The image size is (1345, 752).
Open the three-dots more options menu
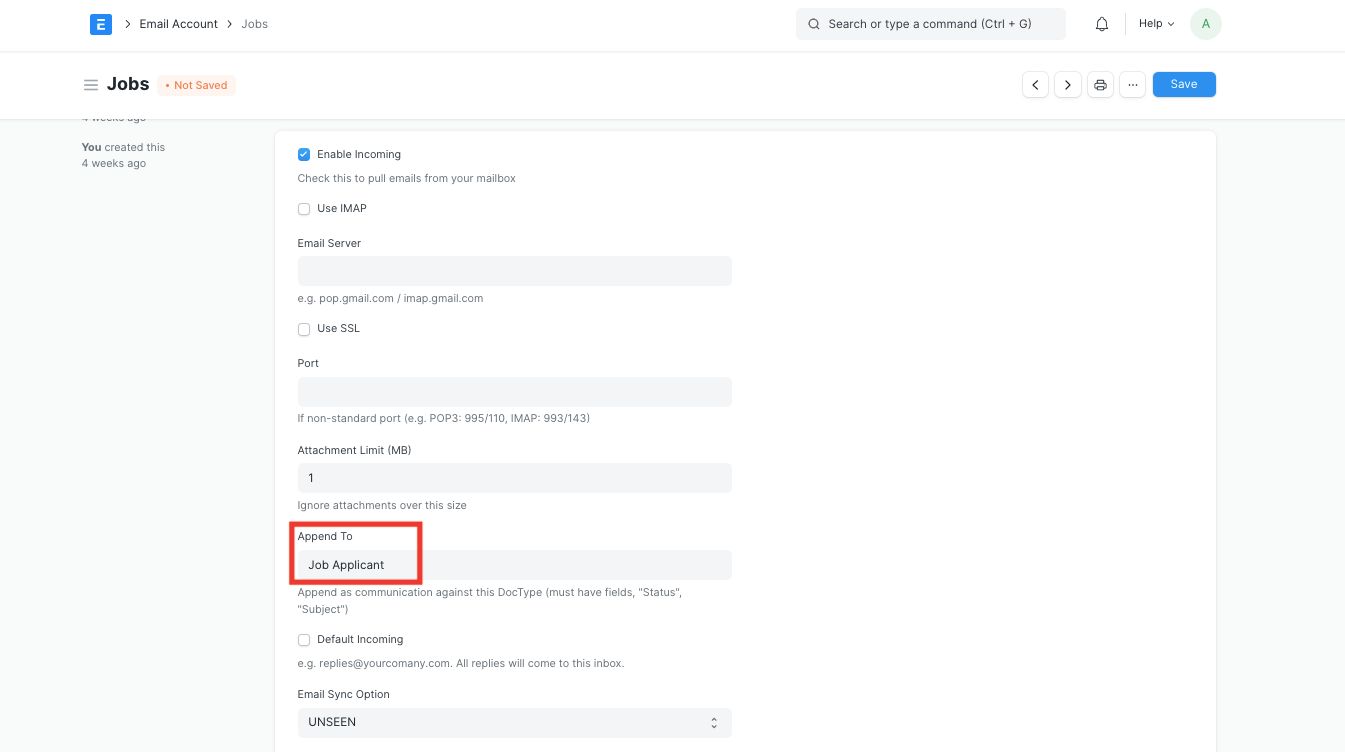pyautogui.click(x=1132, y=85)
